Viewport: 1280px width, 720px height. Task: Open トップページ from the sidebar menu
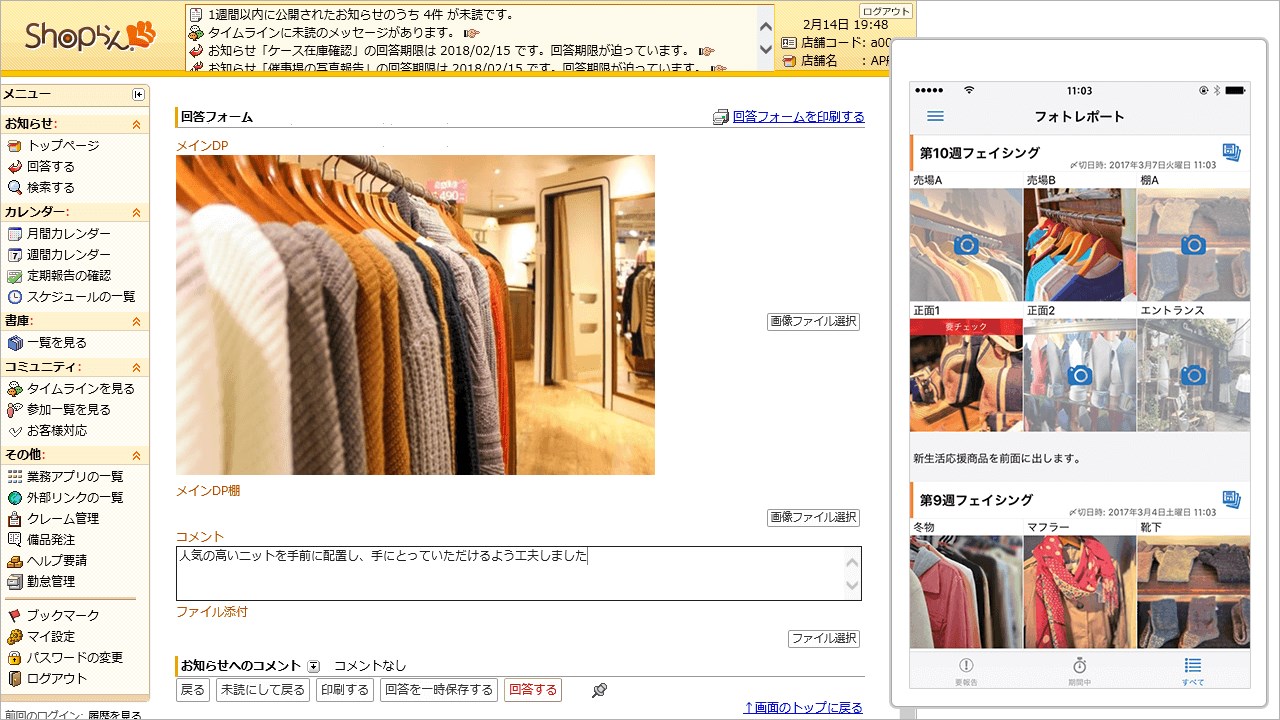point(63,146)
